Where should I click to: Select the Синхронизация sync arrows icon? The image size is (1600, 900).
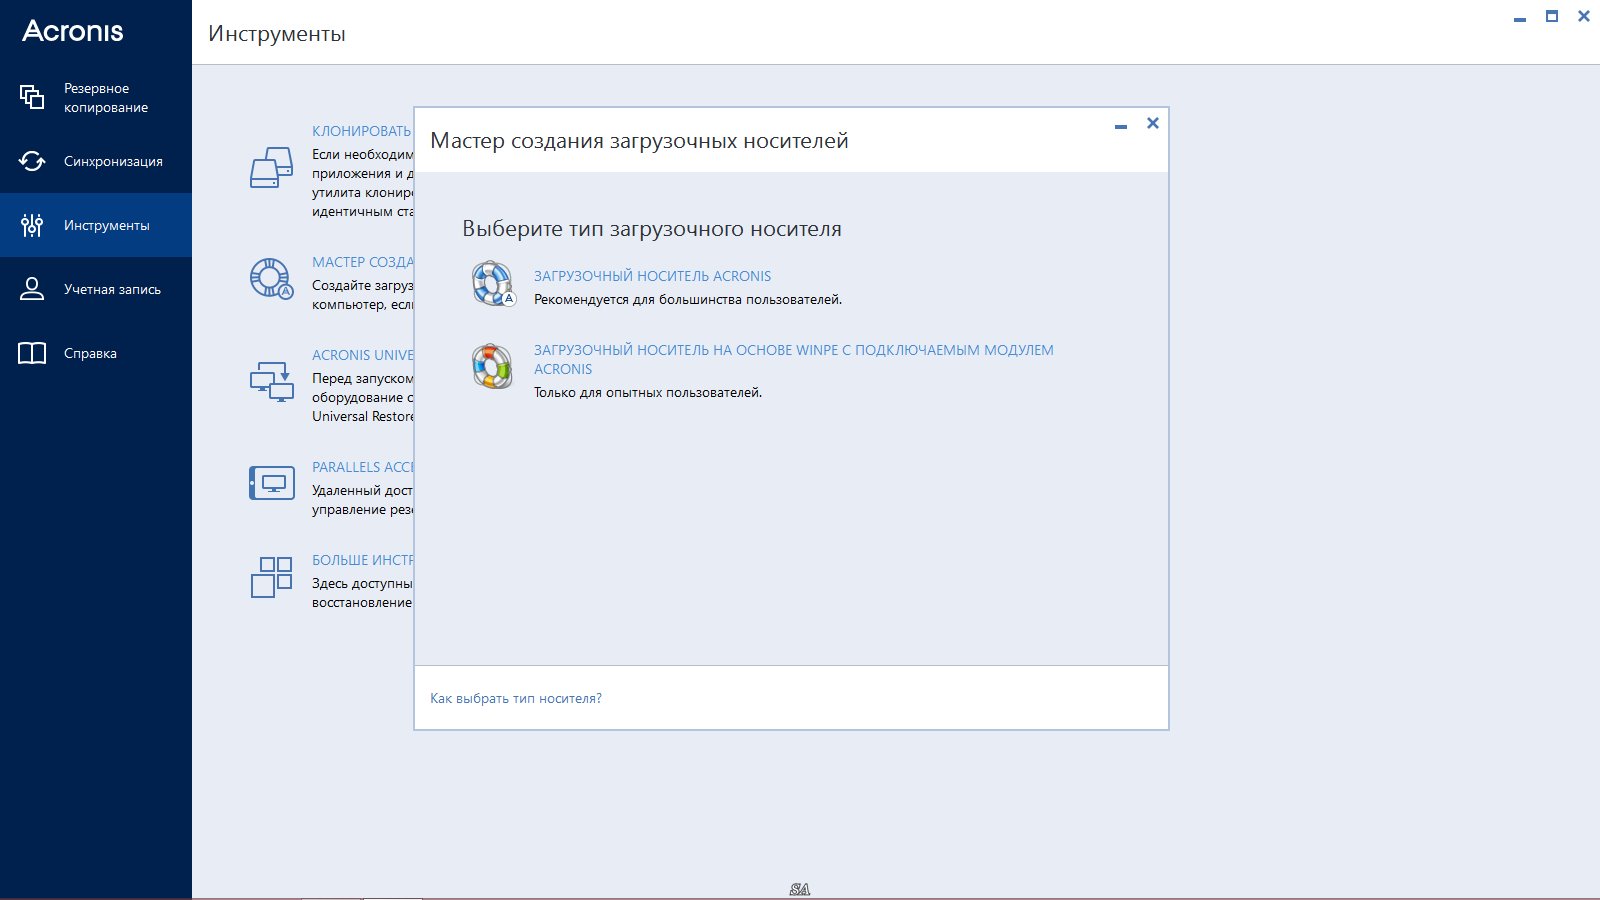tap(32, 161)
